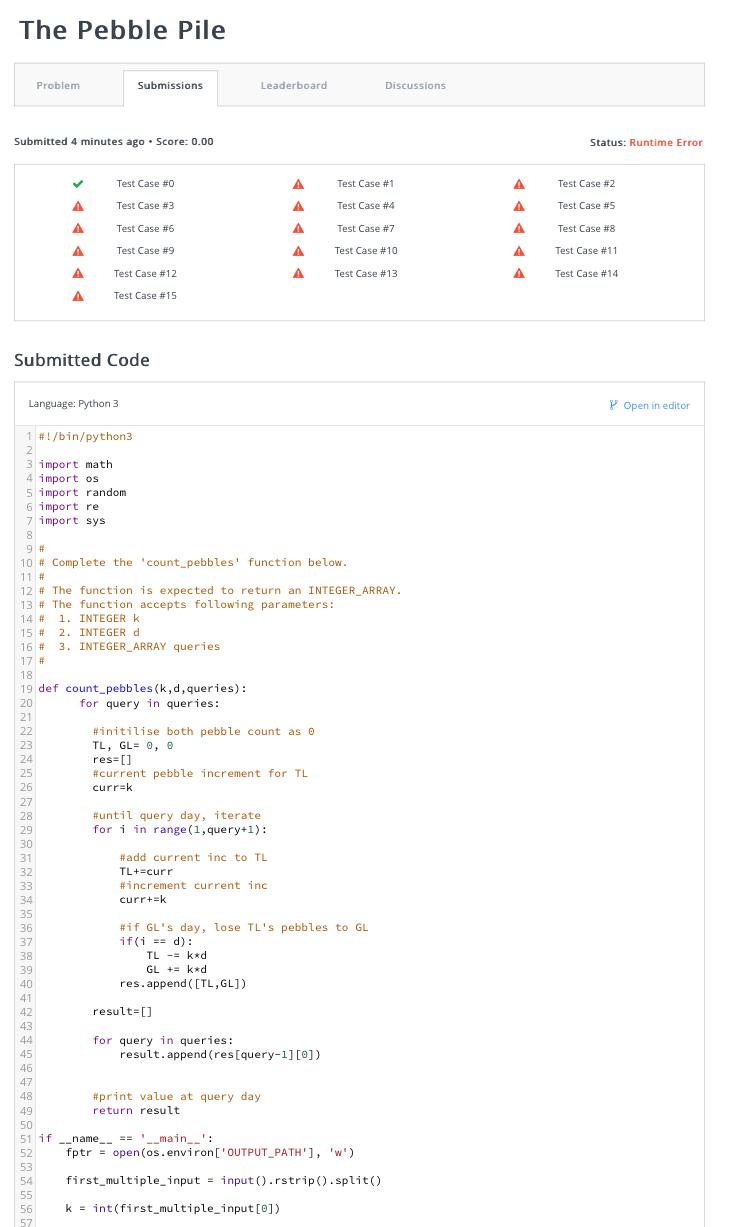Screen dimensions: 750x1227
Task: Click the error icon for Test Case #2
Action: click(519, 184)
